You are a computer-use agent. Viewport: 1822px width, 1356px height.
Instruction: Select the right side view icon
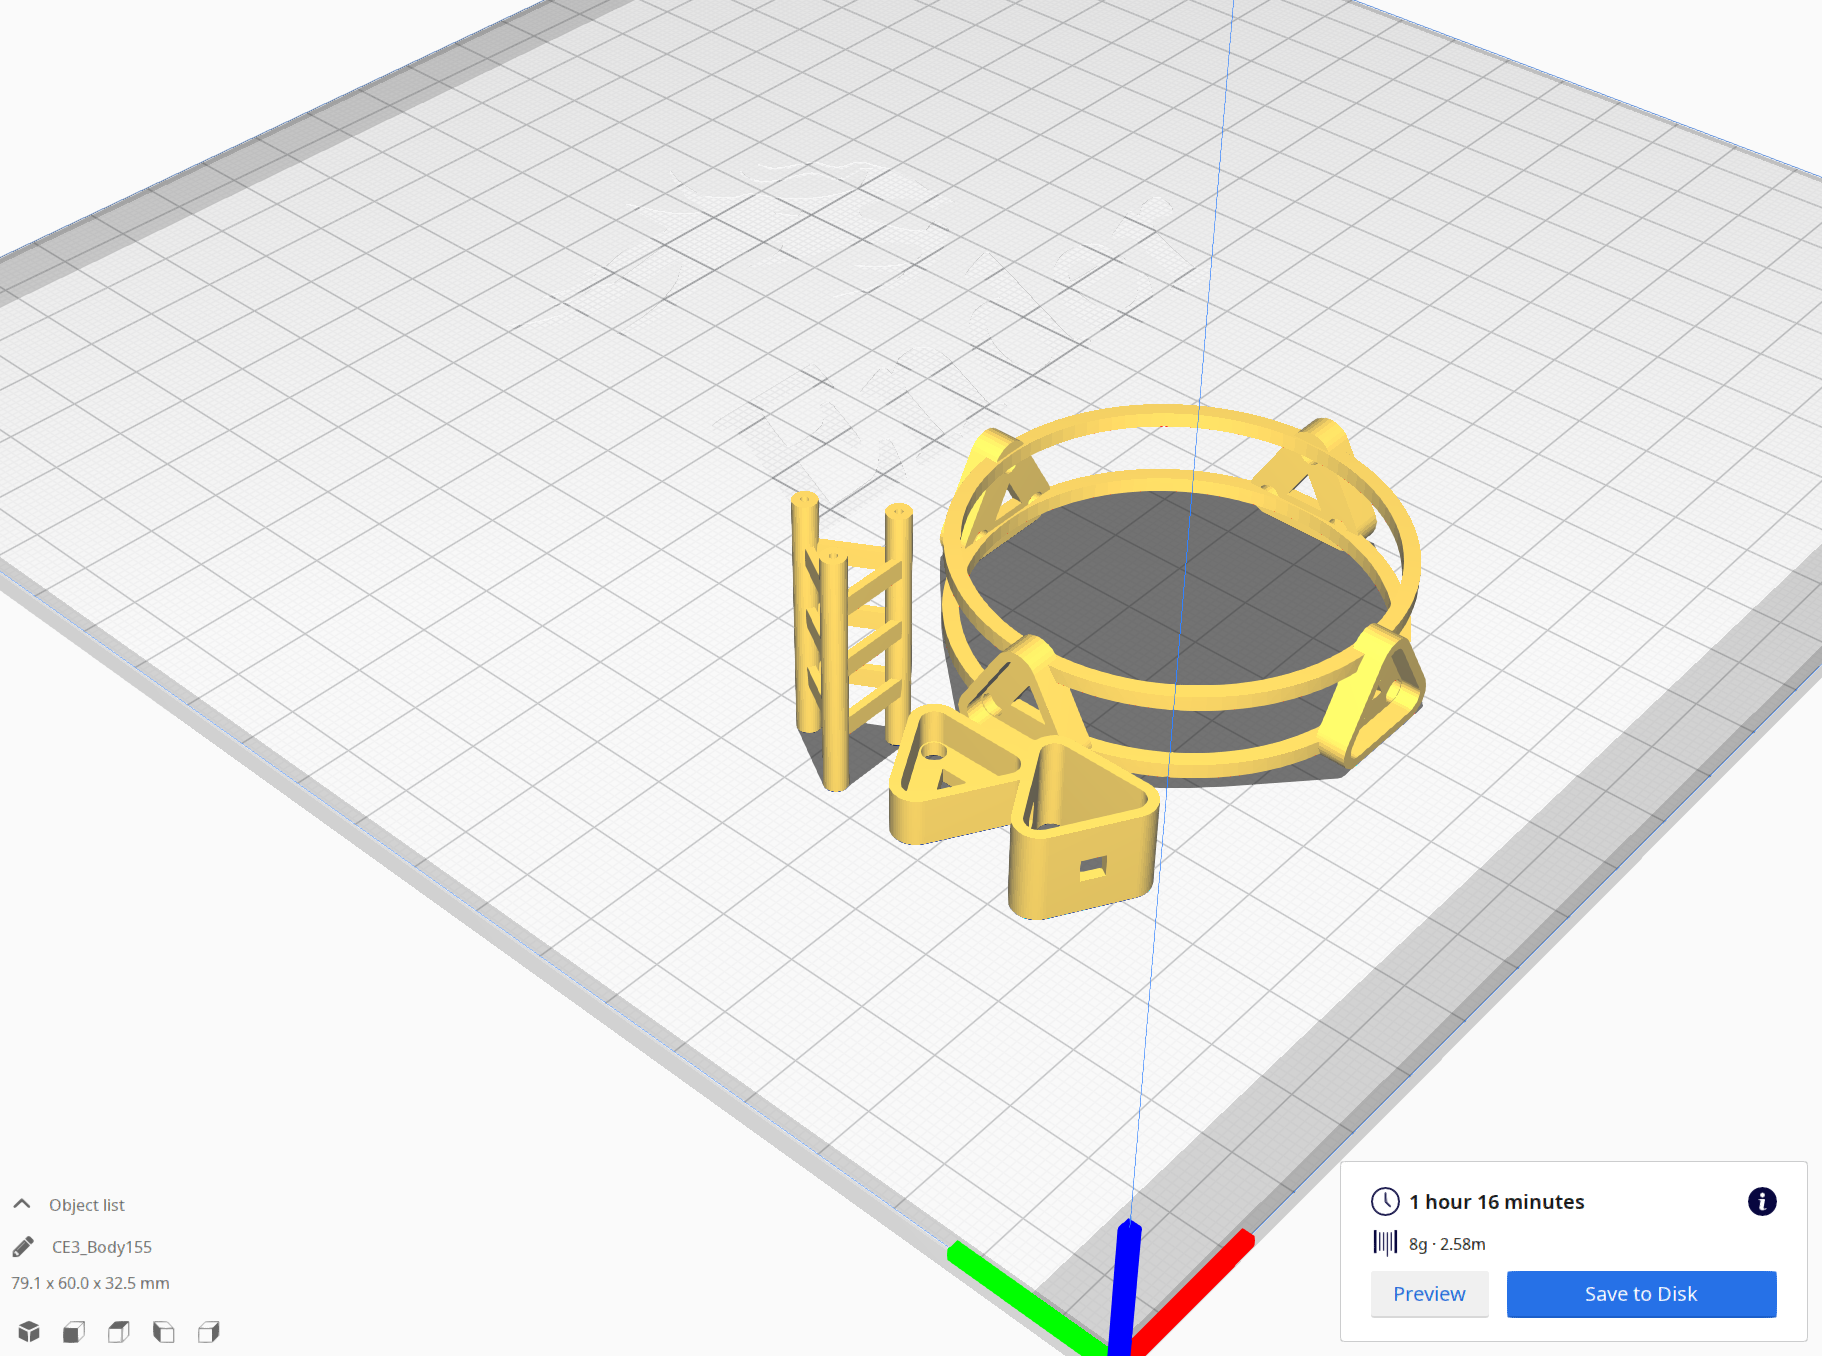coord(208,1332)
